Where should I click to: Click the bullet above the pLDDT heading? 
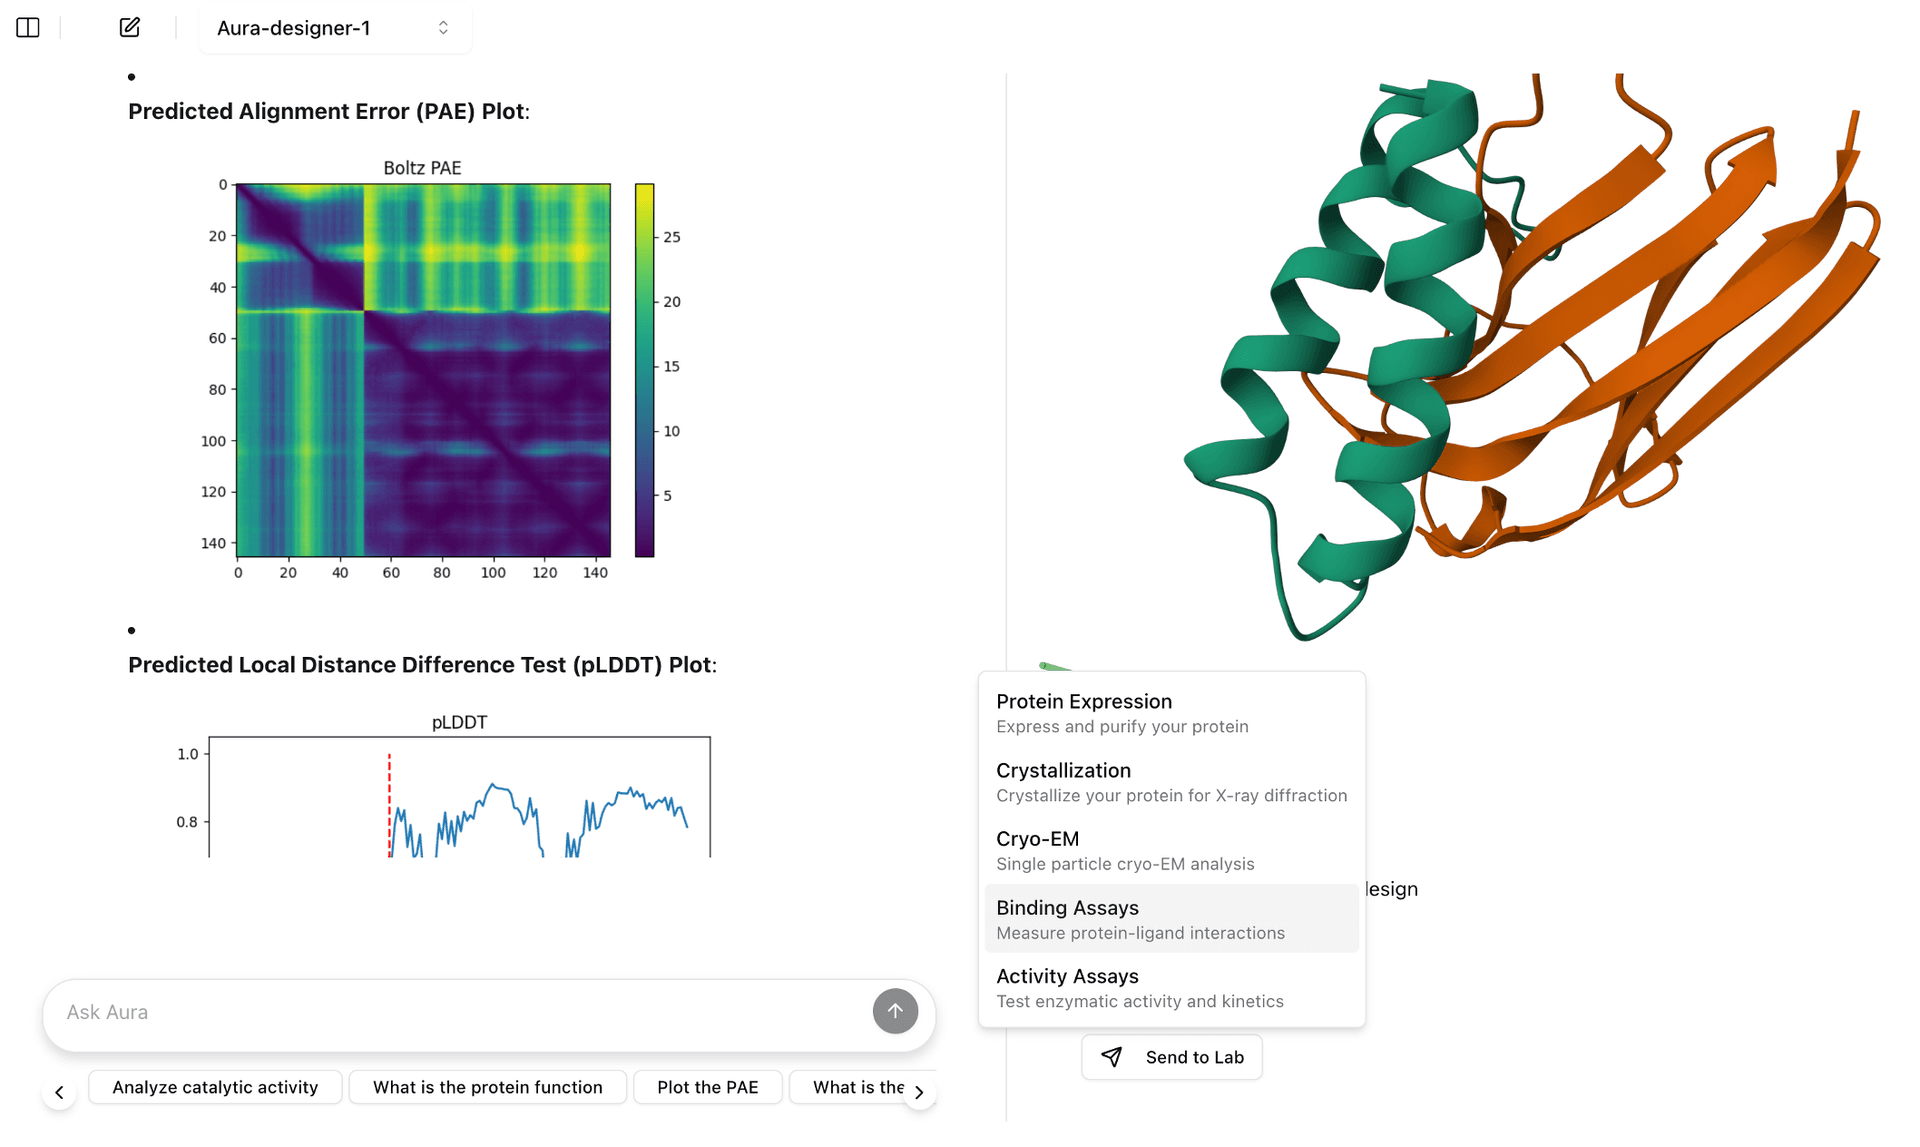pos(131,630)
